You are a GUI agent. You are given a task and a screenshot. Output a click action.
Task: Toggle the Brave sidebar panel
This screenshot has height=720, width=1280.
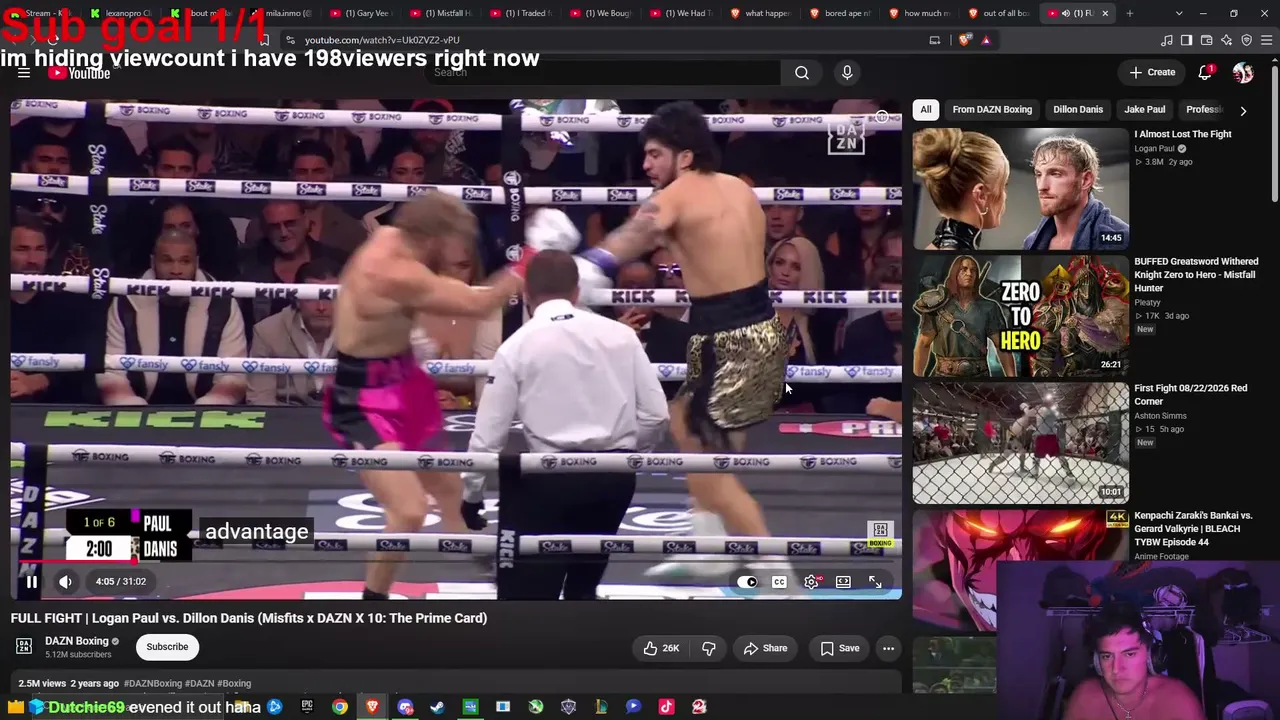click(1186, 40)
